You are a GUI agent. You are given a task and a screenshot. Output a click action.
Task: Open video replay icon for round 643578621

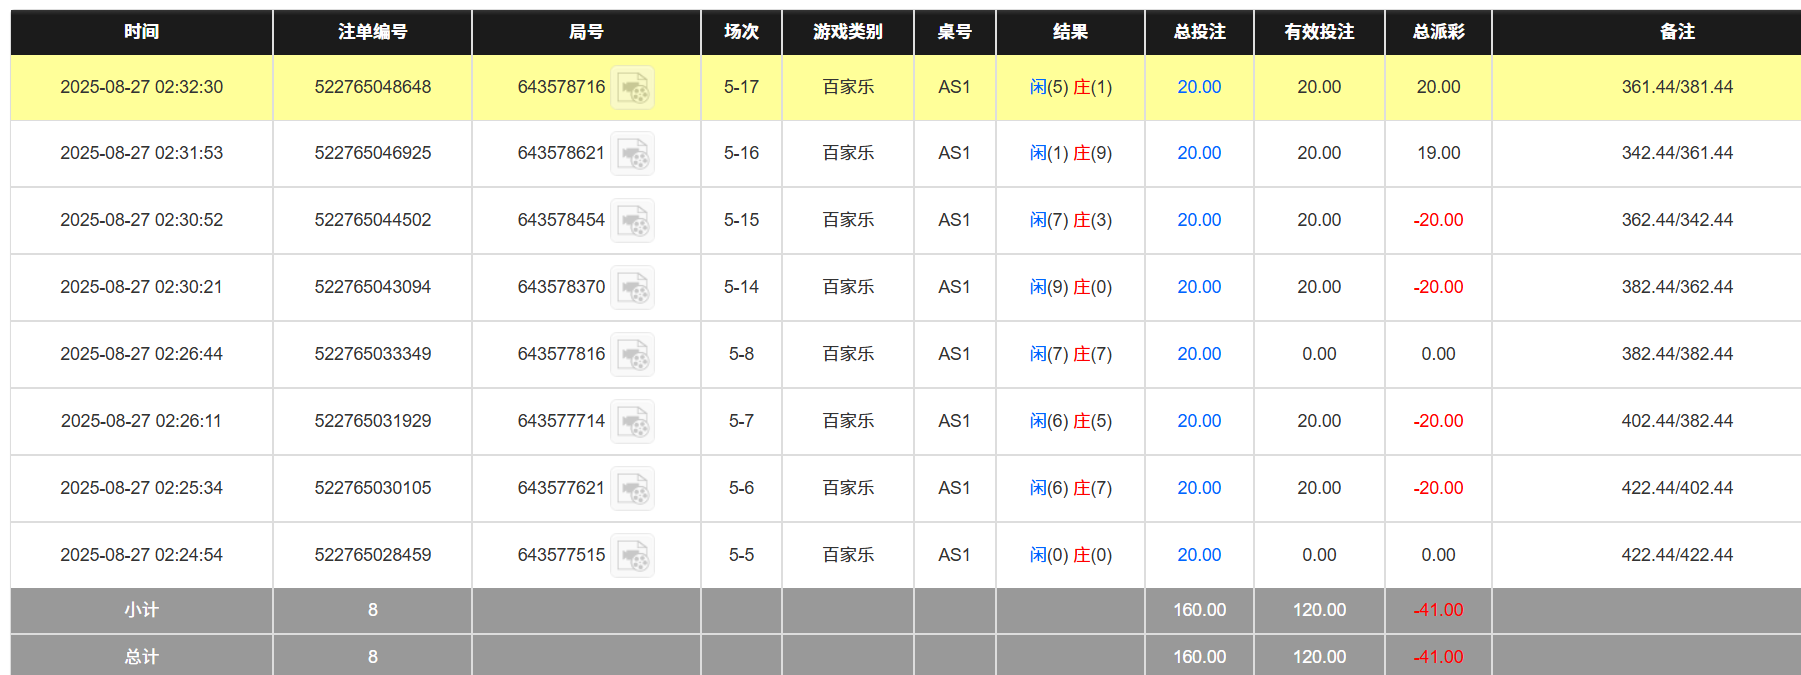[632, 154]
